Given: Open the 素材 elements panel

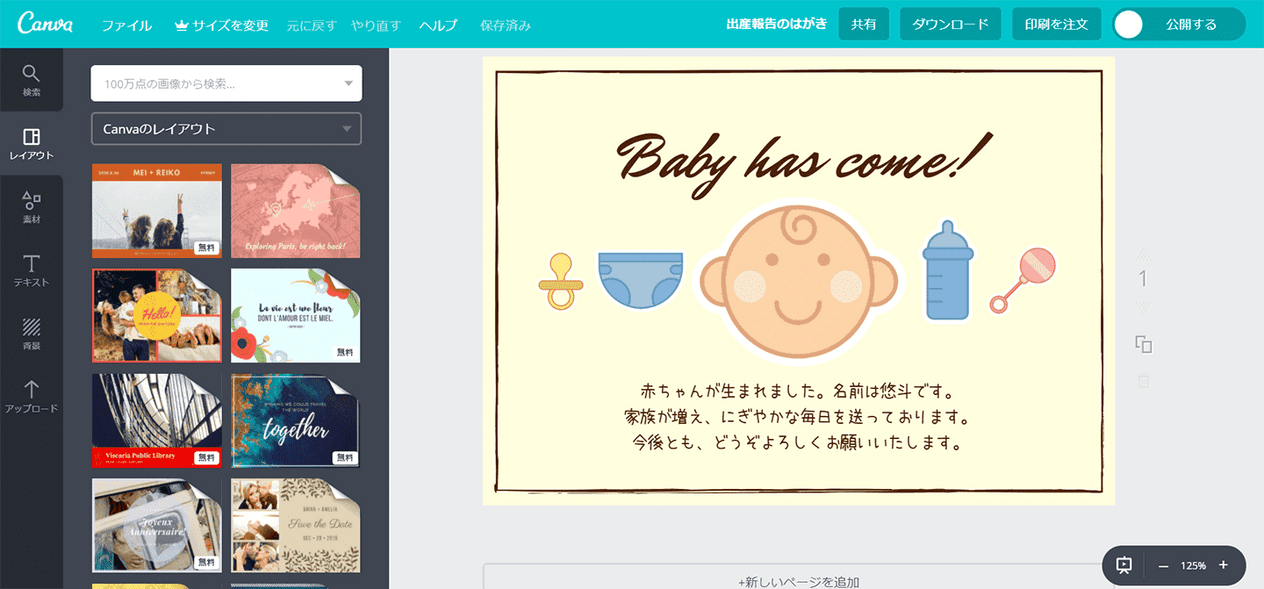Looking at the screenshot, I should (x=31, y=207).
